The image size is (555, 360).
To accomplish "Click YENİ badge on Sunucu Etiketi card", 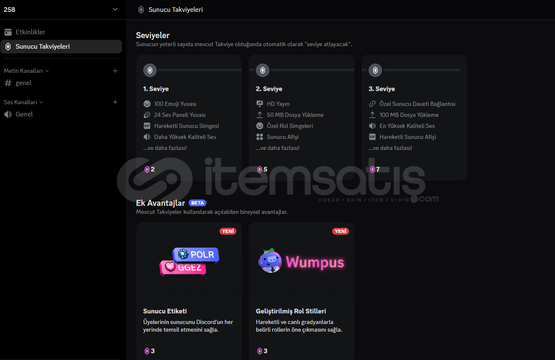I will click(x=228, y=232).
